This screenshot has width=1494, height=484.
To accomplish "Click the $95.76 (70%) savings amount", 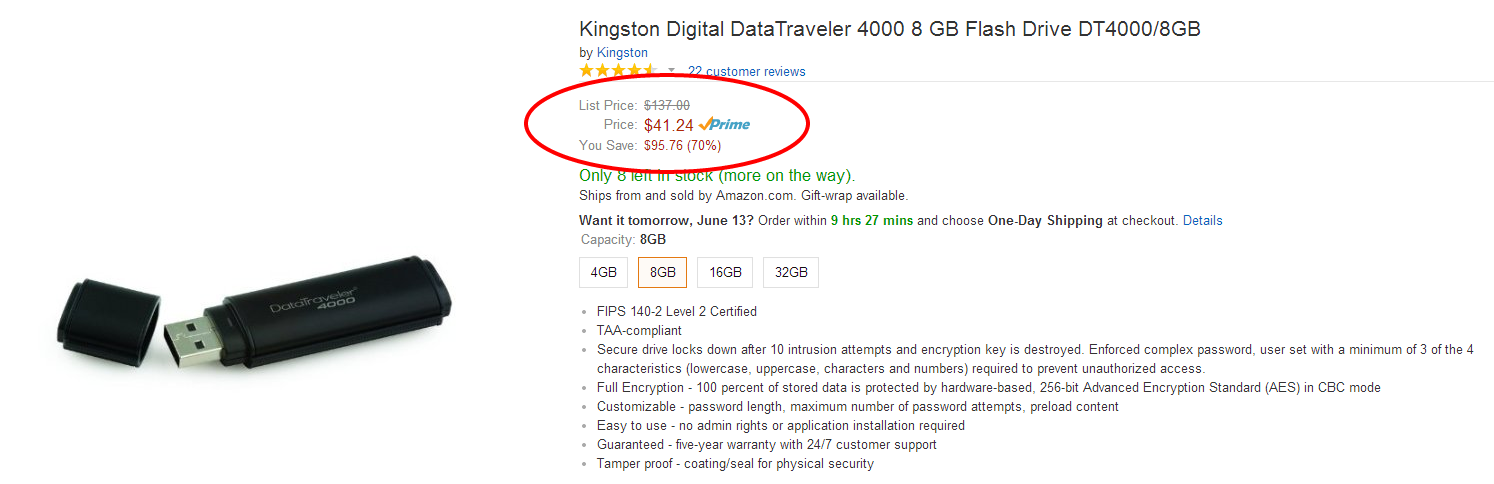I will click(682, 145).
